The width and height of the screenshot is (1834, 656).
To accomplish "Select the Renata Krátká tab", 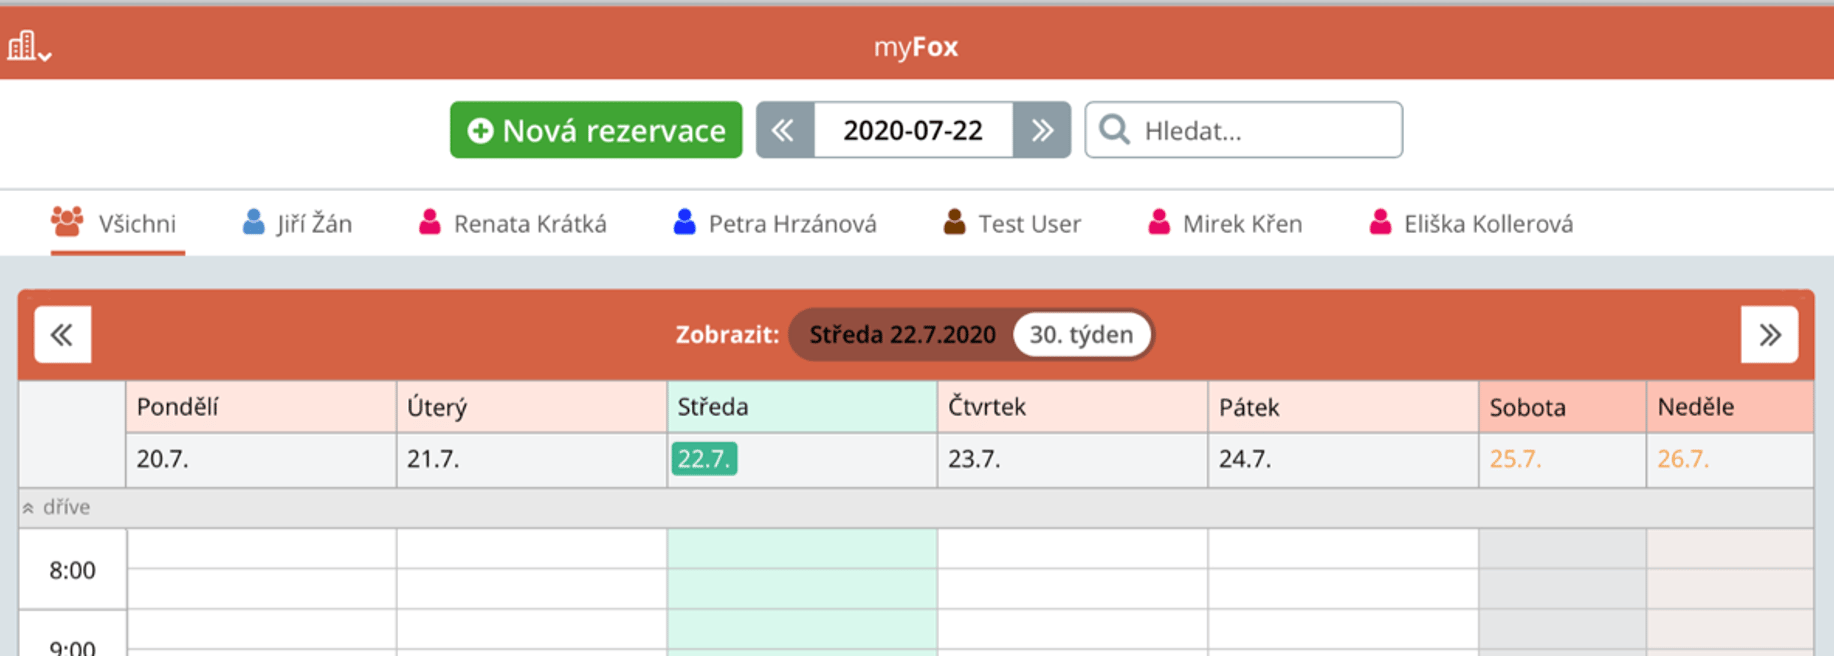I will point(513,223).
